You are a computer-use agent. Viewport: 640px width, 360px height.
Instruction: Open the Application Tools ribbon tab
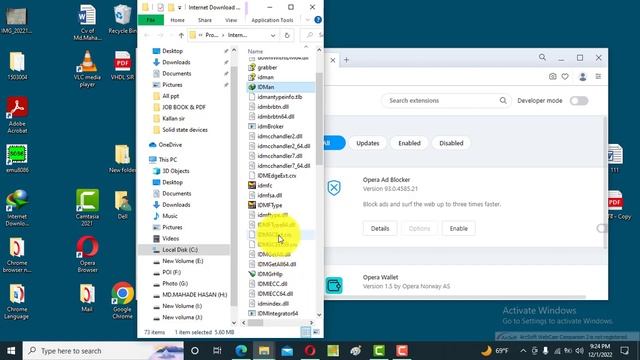(272, 20)
